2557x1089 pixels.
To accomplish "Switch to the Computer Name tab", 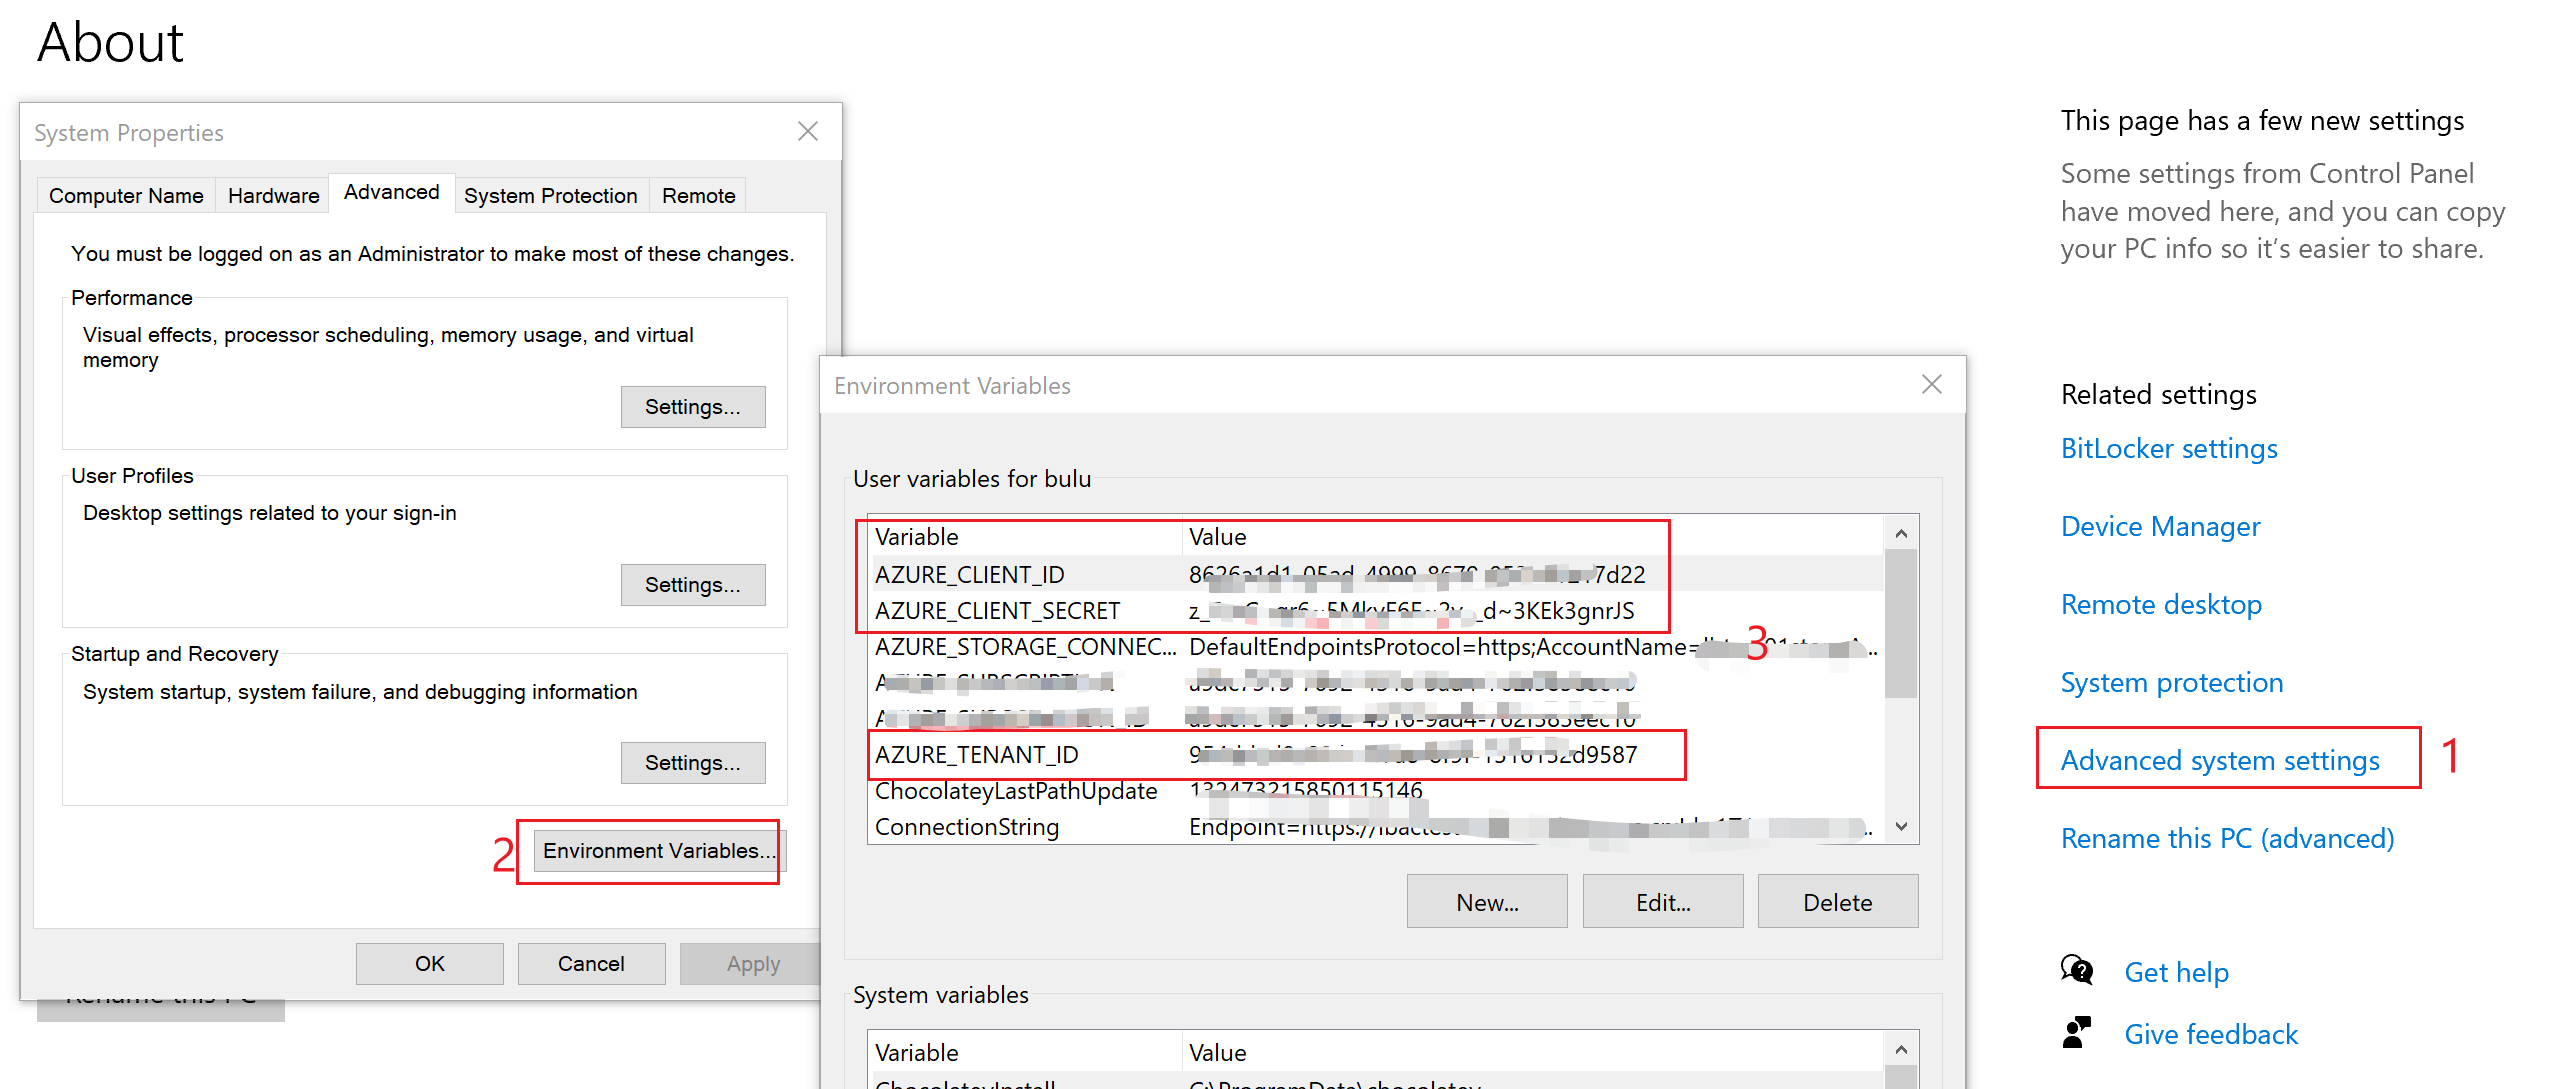I will click(126, 195).
